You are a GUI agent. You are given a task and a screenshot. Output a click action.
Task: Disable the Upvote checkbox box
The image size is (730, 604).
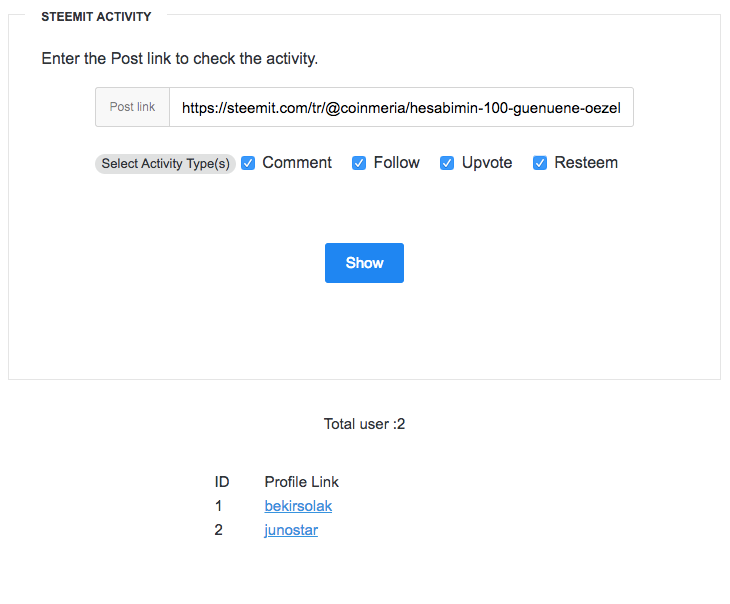pos(447,163)
